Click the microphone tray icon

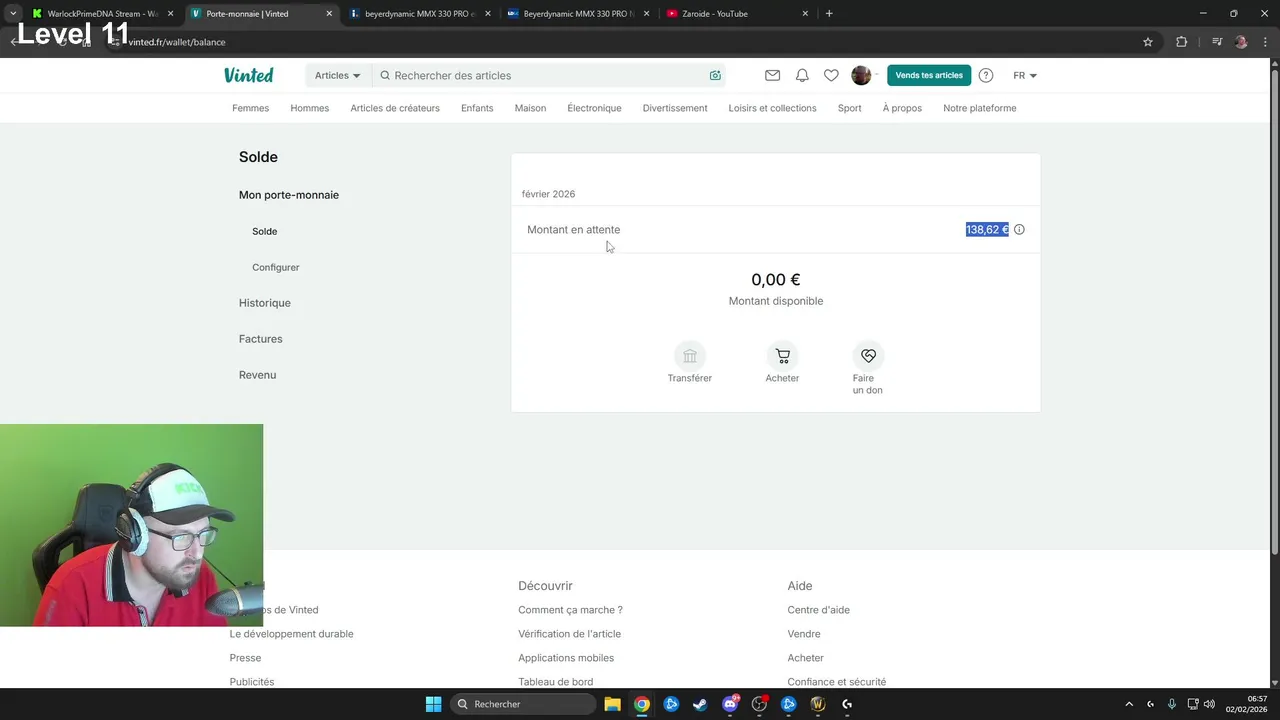point(1171,704)
